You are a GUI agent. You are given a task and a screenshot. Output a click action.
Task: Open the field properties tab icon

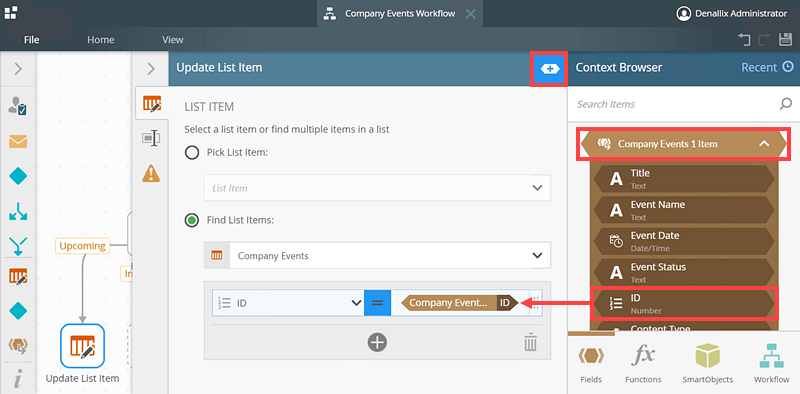152,138
